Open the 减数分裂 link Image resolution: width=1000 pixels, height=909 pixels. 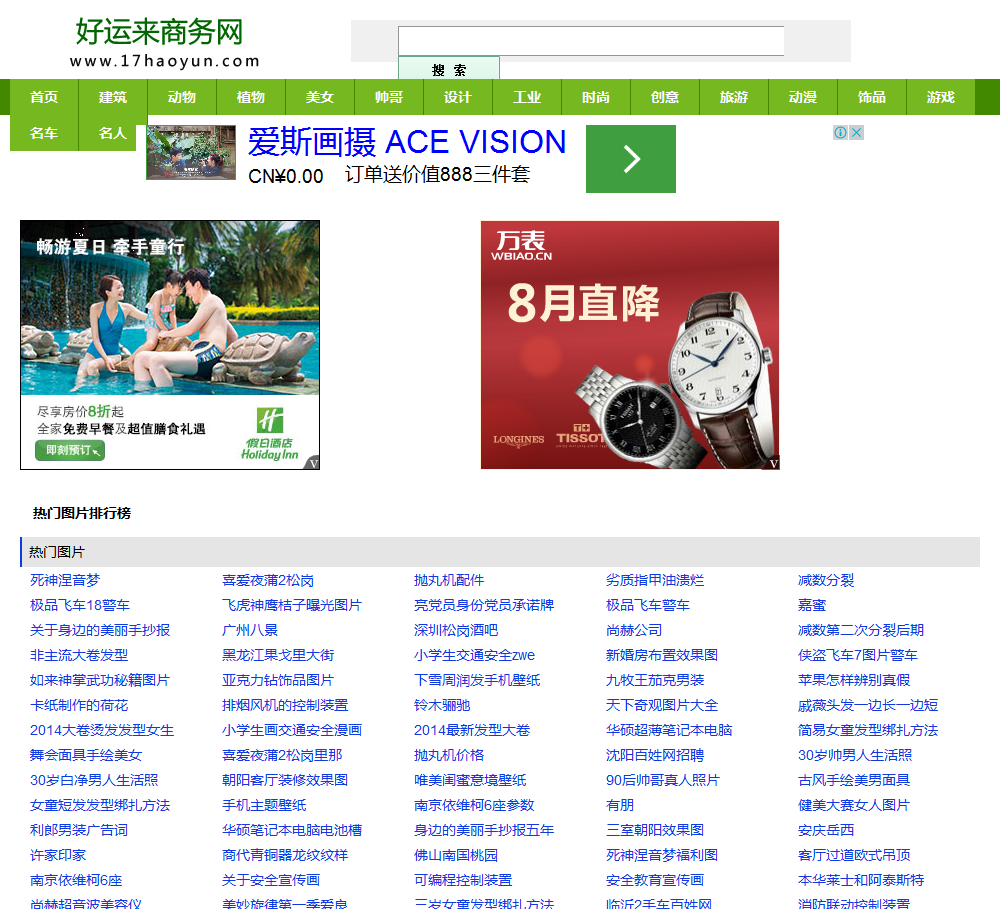[826, 580]
